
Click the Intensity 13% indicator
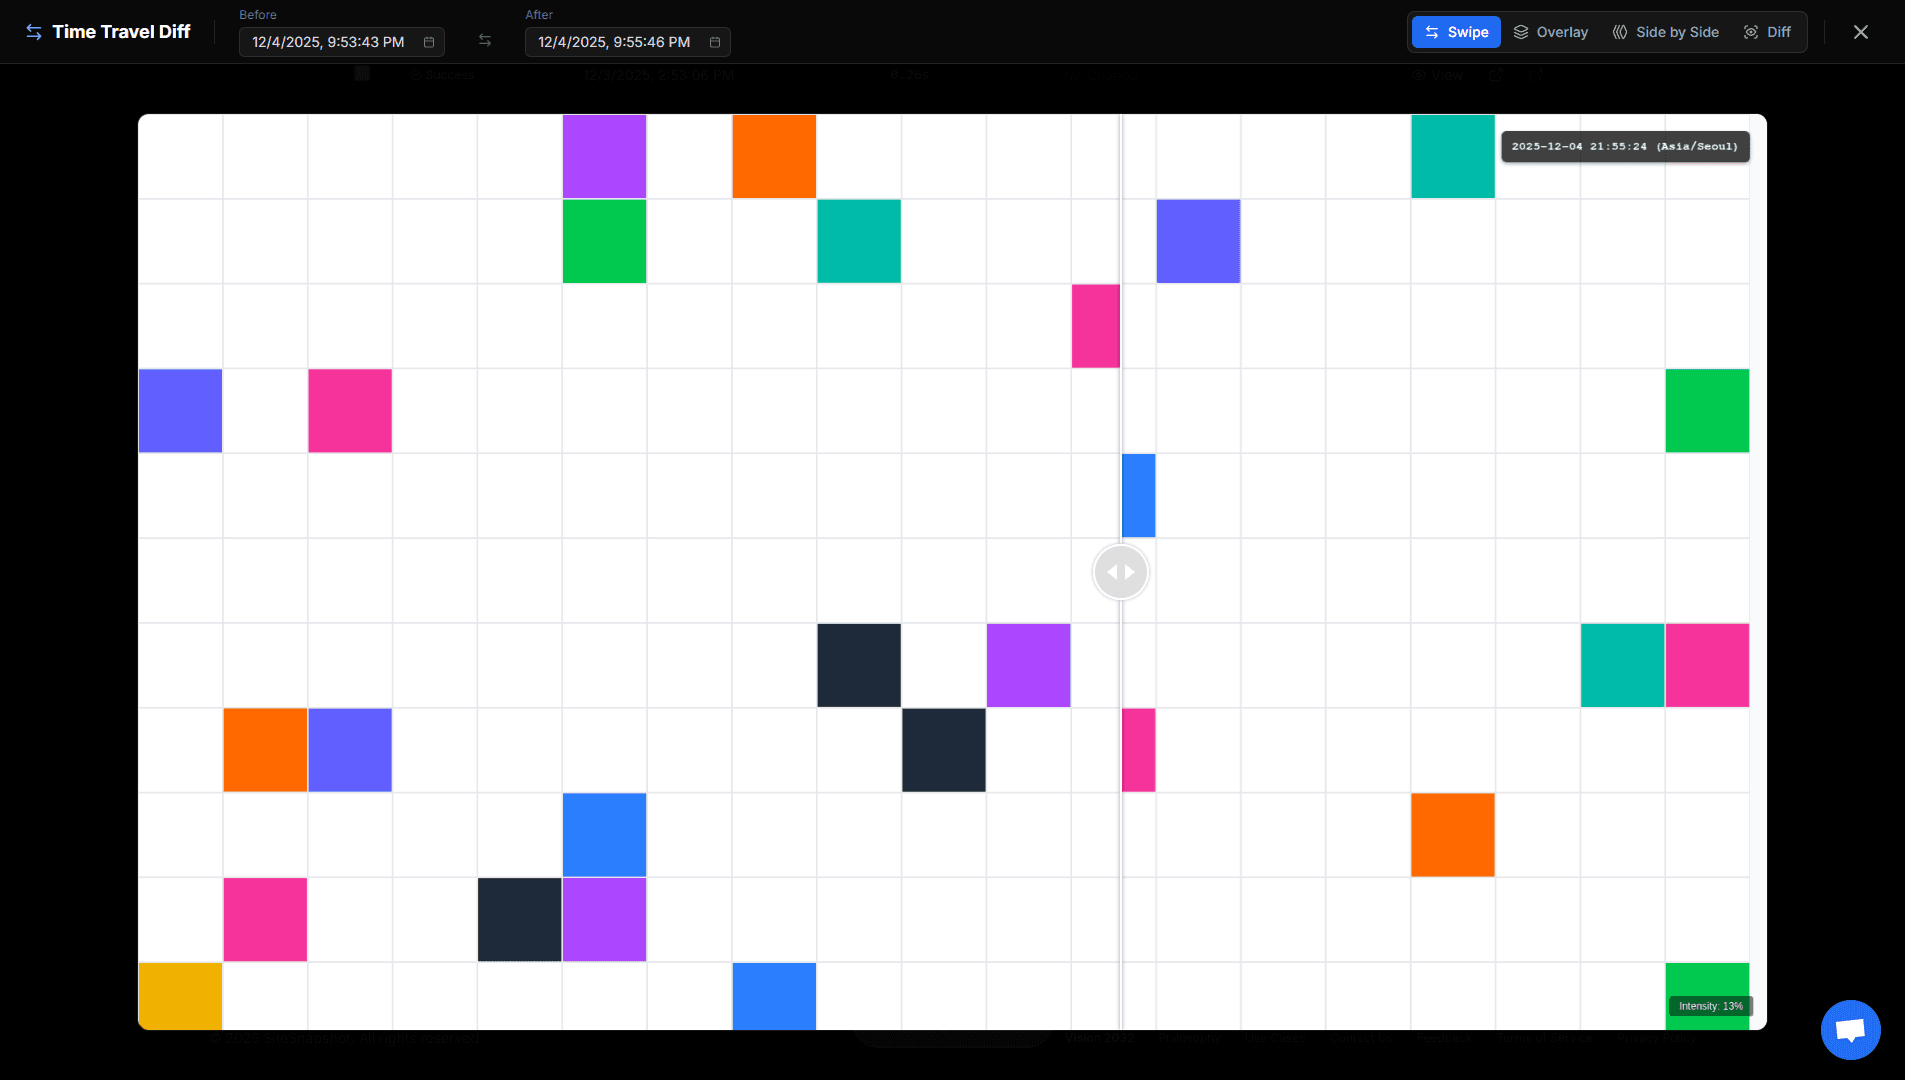point(1710,1006)
